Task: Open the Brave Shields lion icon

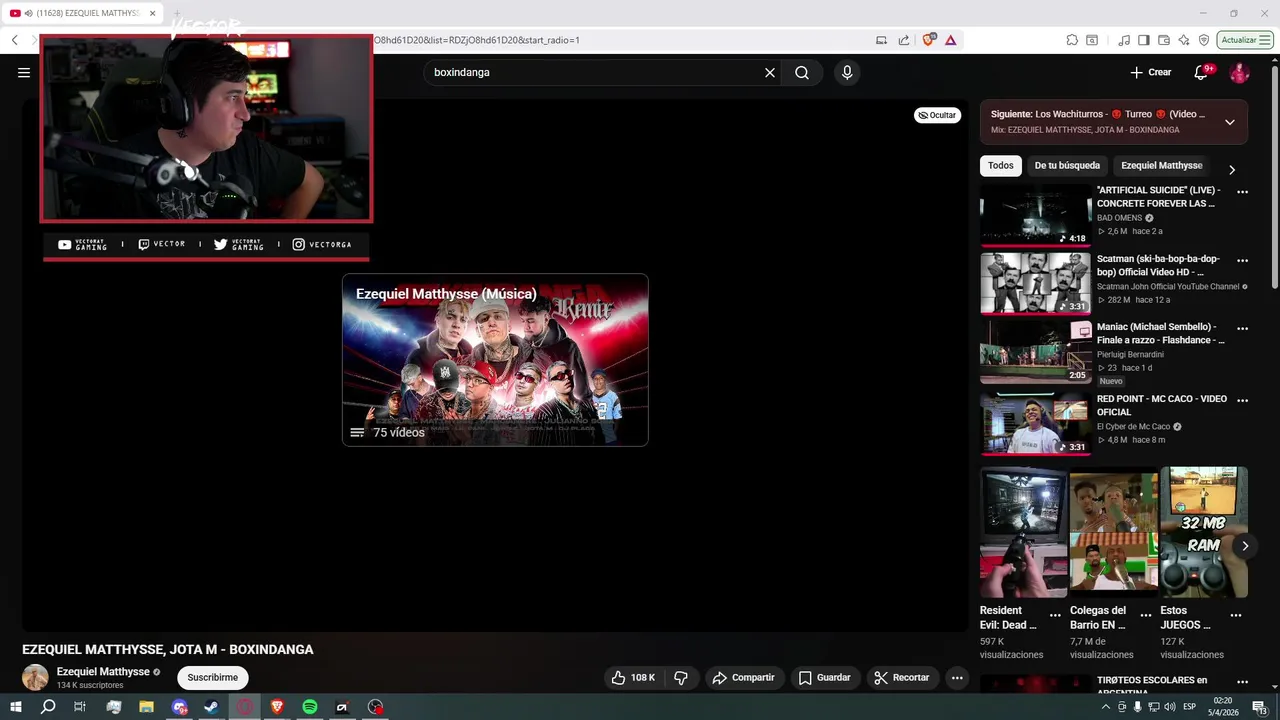Action: tap(929, 40)
